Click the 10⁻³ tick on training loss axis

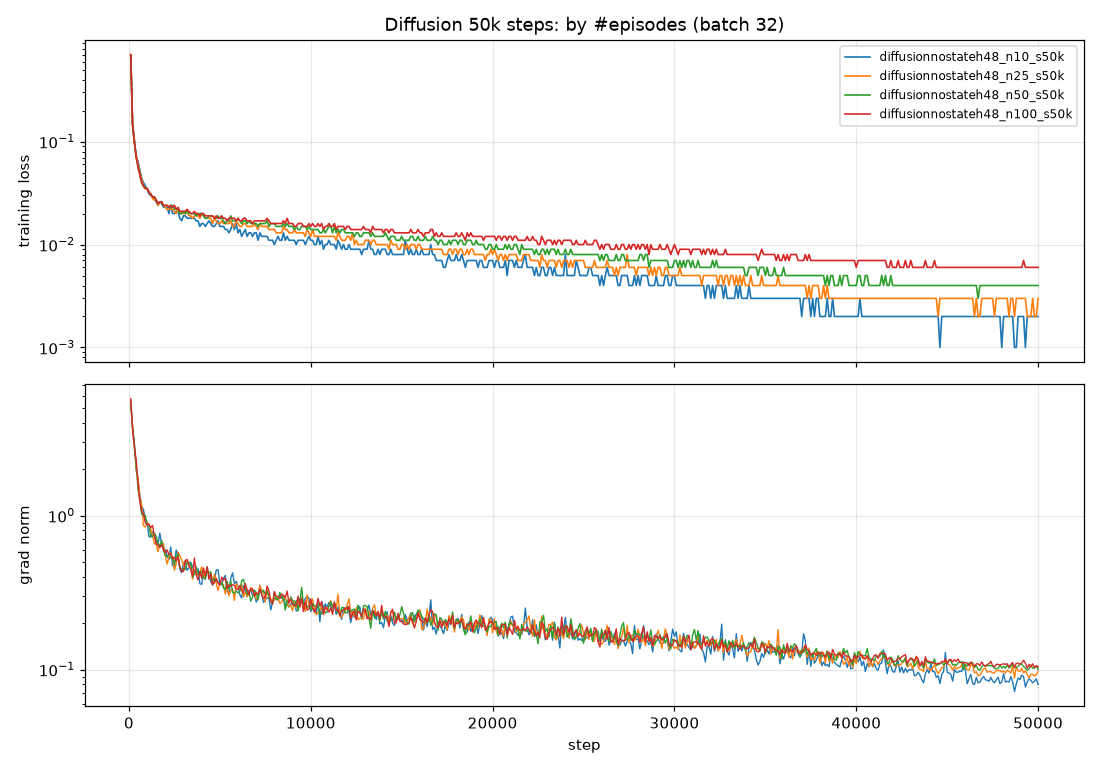pos(57,348)
